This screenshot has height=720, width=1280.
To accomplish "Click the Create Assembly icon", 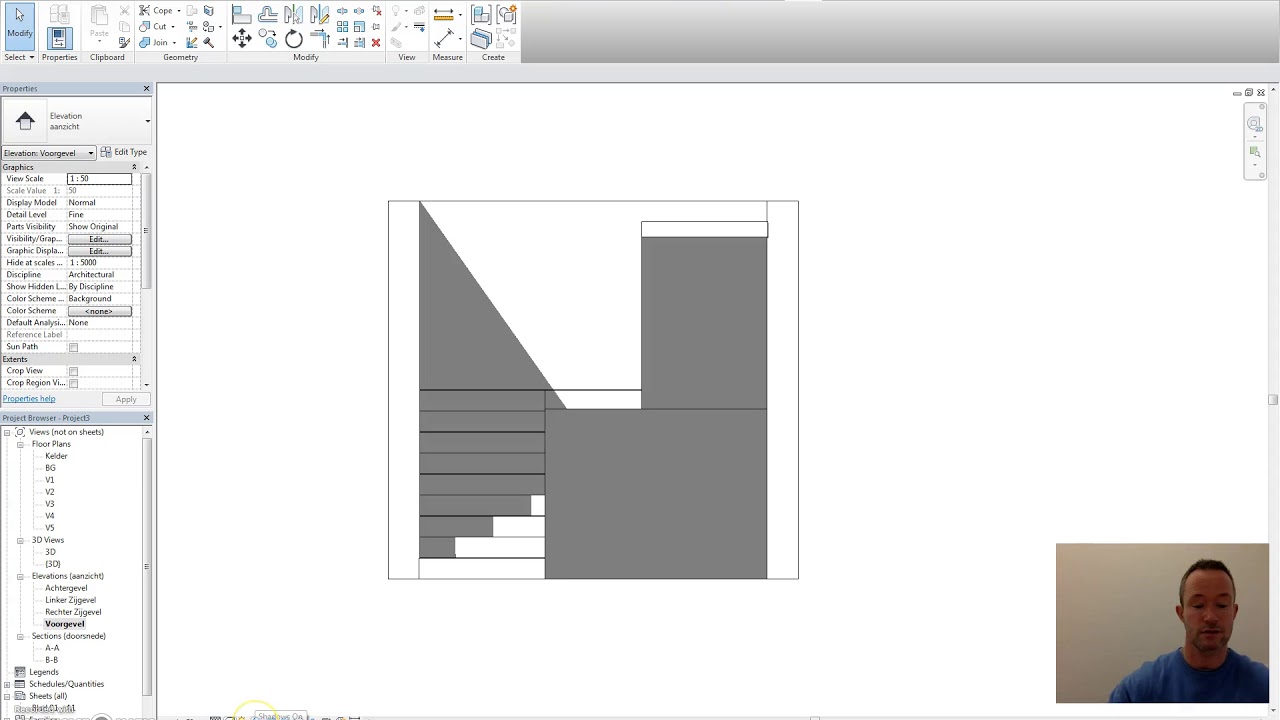I will [481, 14].
